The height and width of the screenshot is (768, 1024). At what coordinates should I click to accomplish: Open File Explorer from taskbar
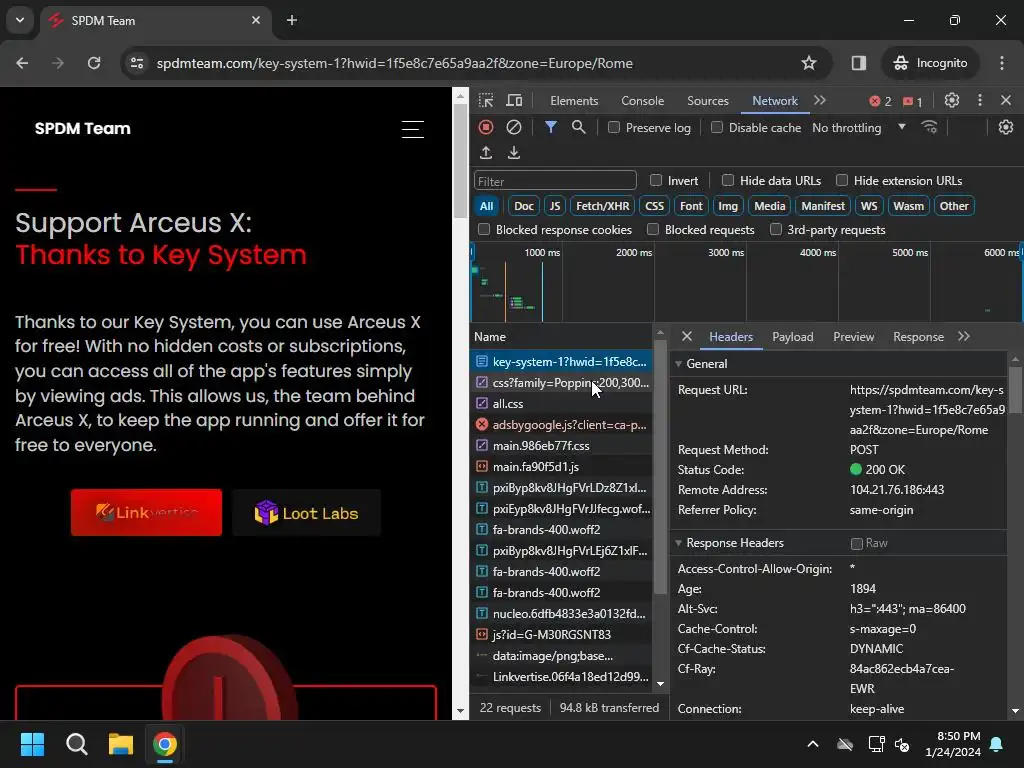coord(121,744)
